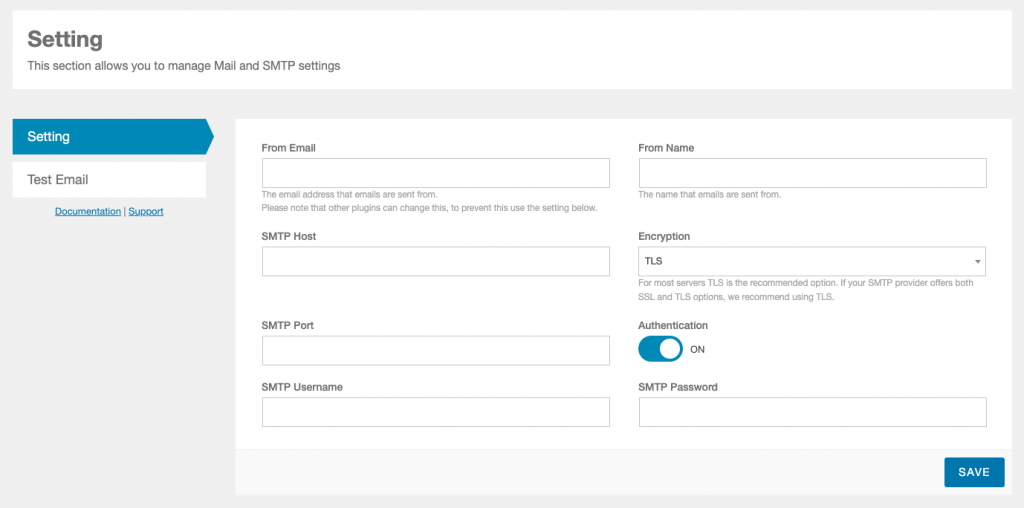Focus the From Email input field

point(435,173)
